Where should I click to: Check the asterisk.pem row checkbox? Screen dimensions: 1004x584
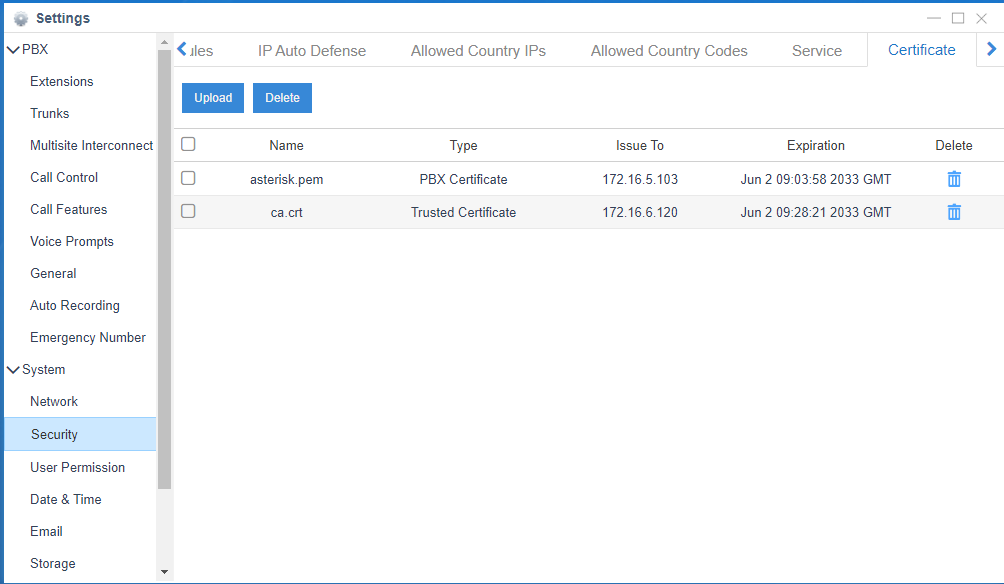[188, 178]
